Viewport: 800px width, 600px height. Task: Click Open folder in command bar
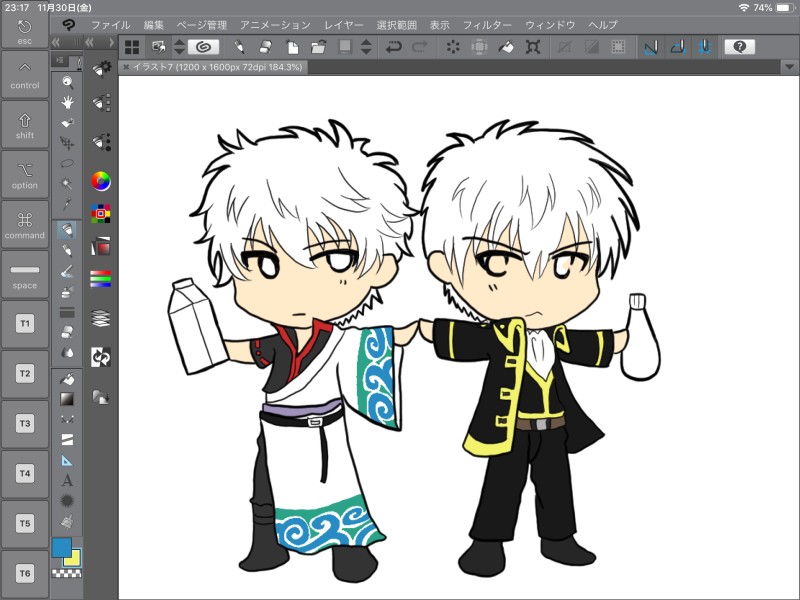point(318,47)
